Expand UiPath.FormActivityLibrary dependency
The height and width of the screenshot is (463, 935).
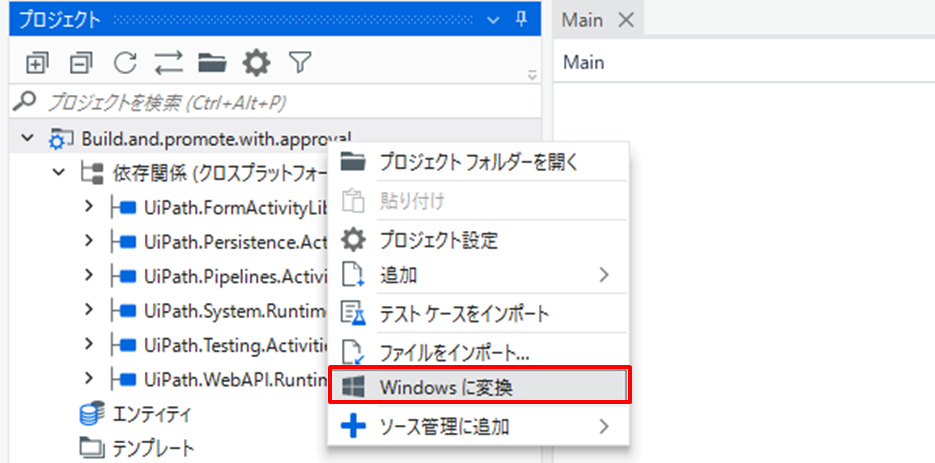[x=89, y=206]
